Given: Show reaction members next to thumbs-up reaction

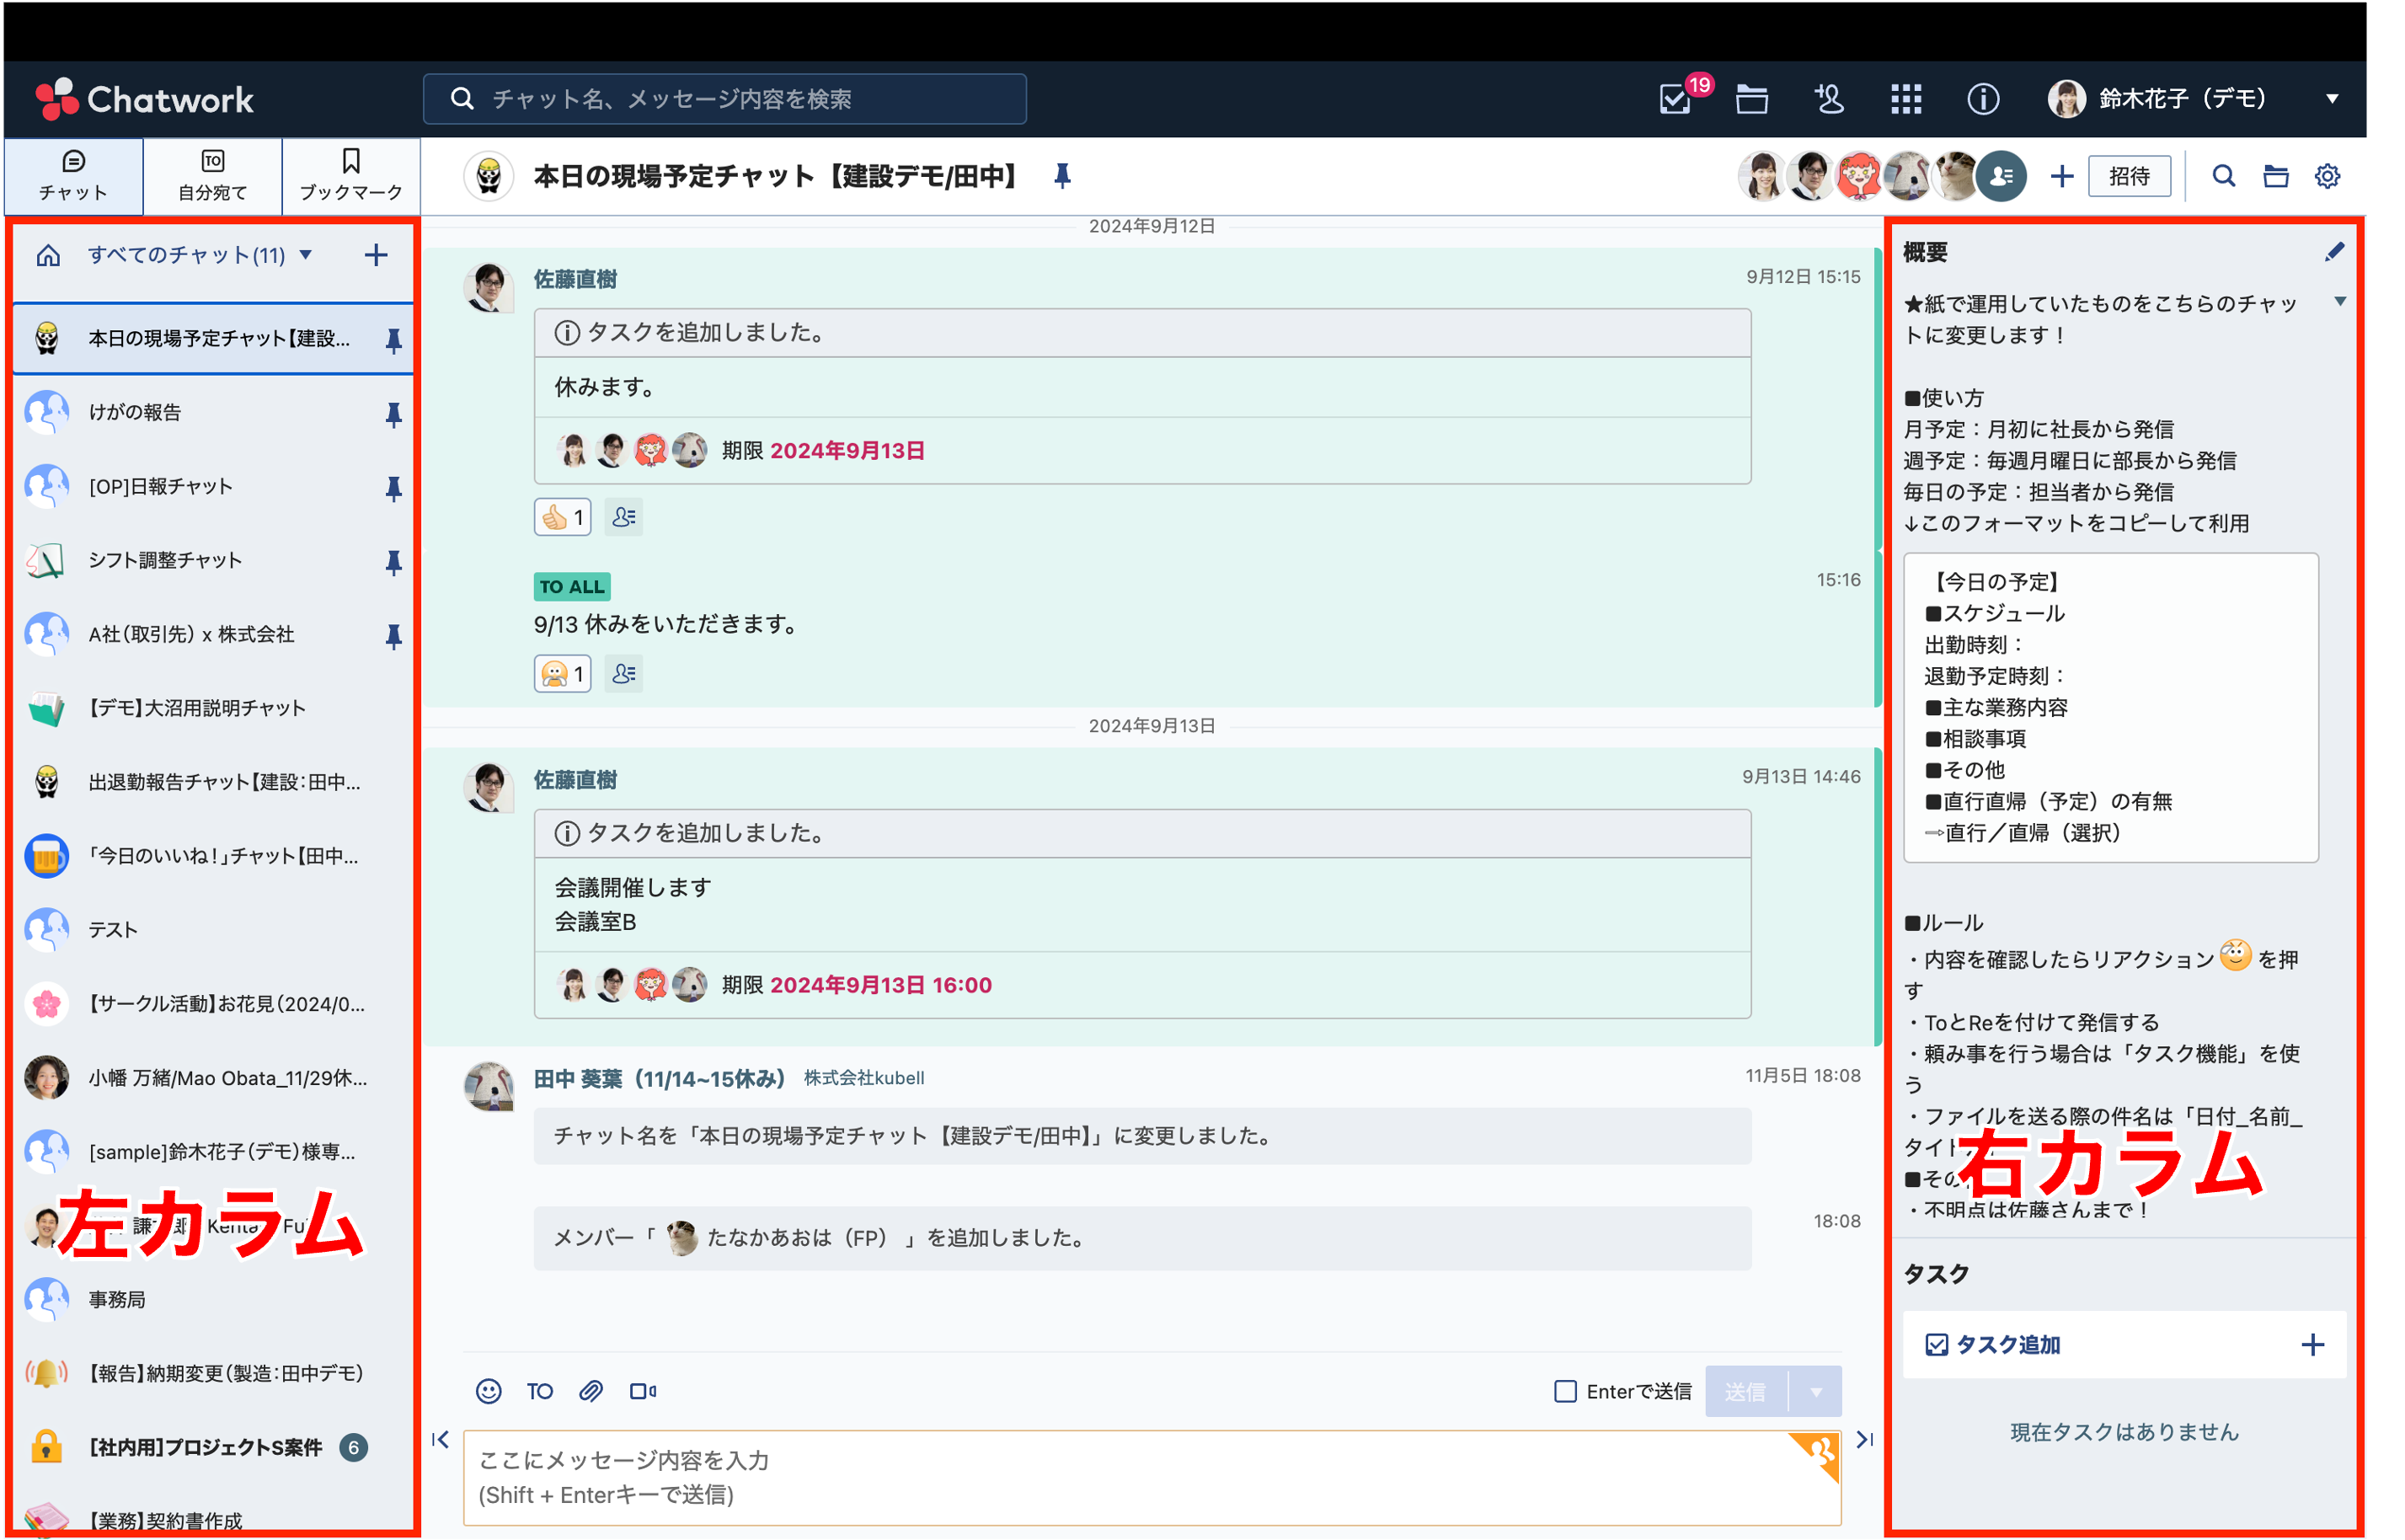Looking at the screenshot, I should (x=624, y=518).
